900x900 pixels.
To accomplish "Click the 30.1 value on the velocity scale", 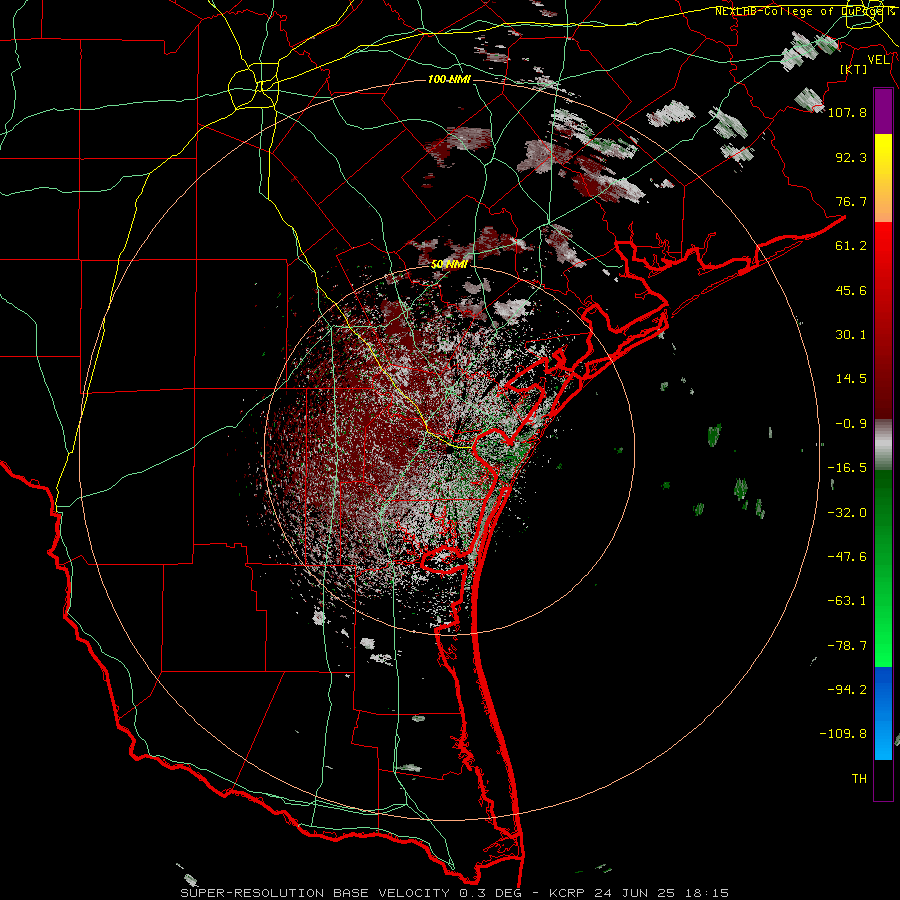I will (x=851, y=335).
